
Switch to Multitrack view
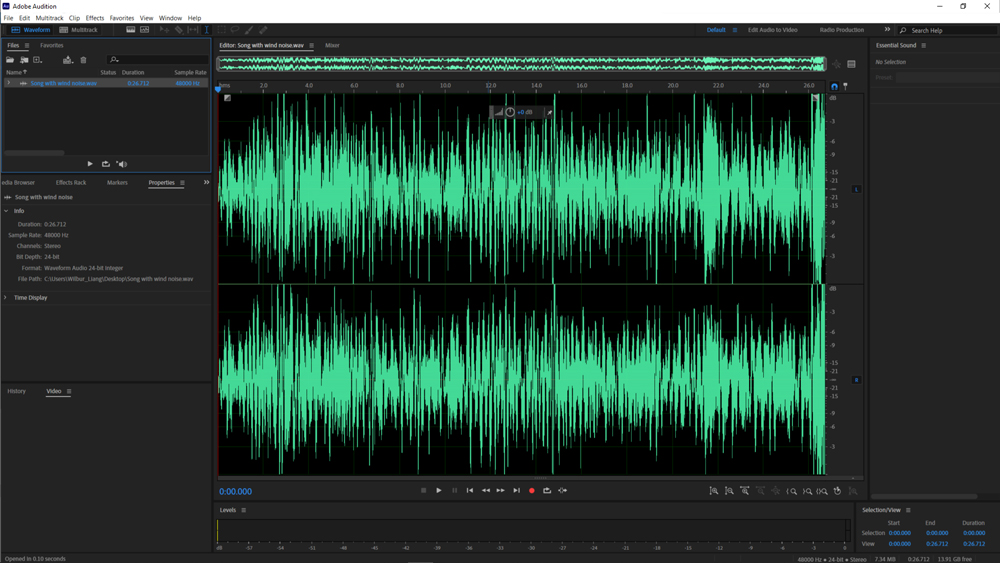point(79,30)
